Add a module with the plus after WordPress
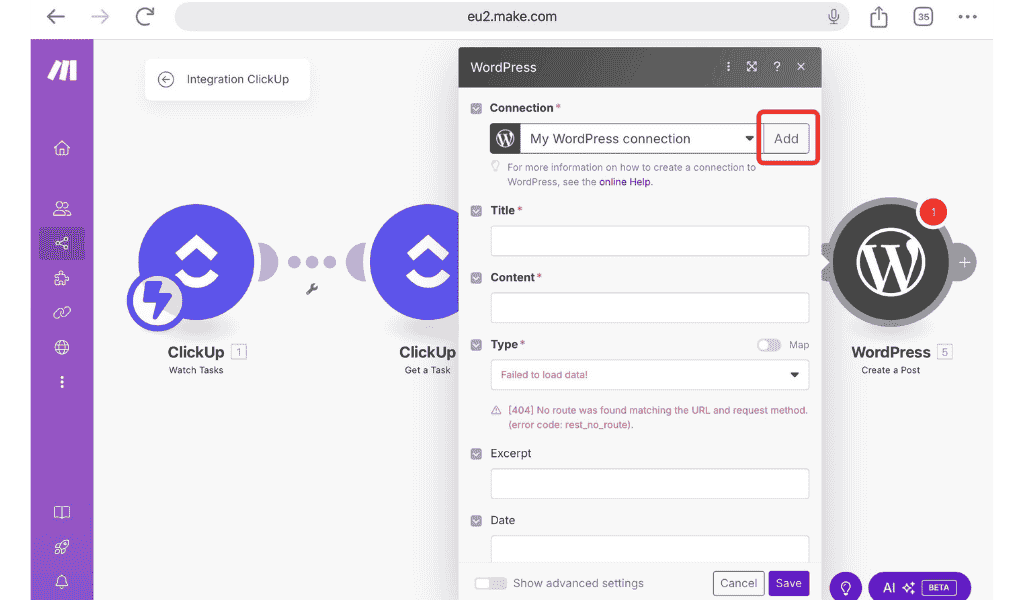The height and width of the screenshot is (600, 1024). (964, 262)
